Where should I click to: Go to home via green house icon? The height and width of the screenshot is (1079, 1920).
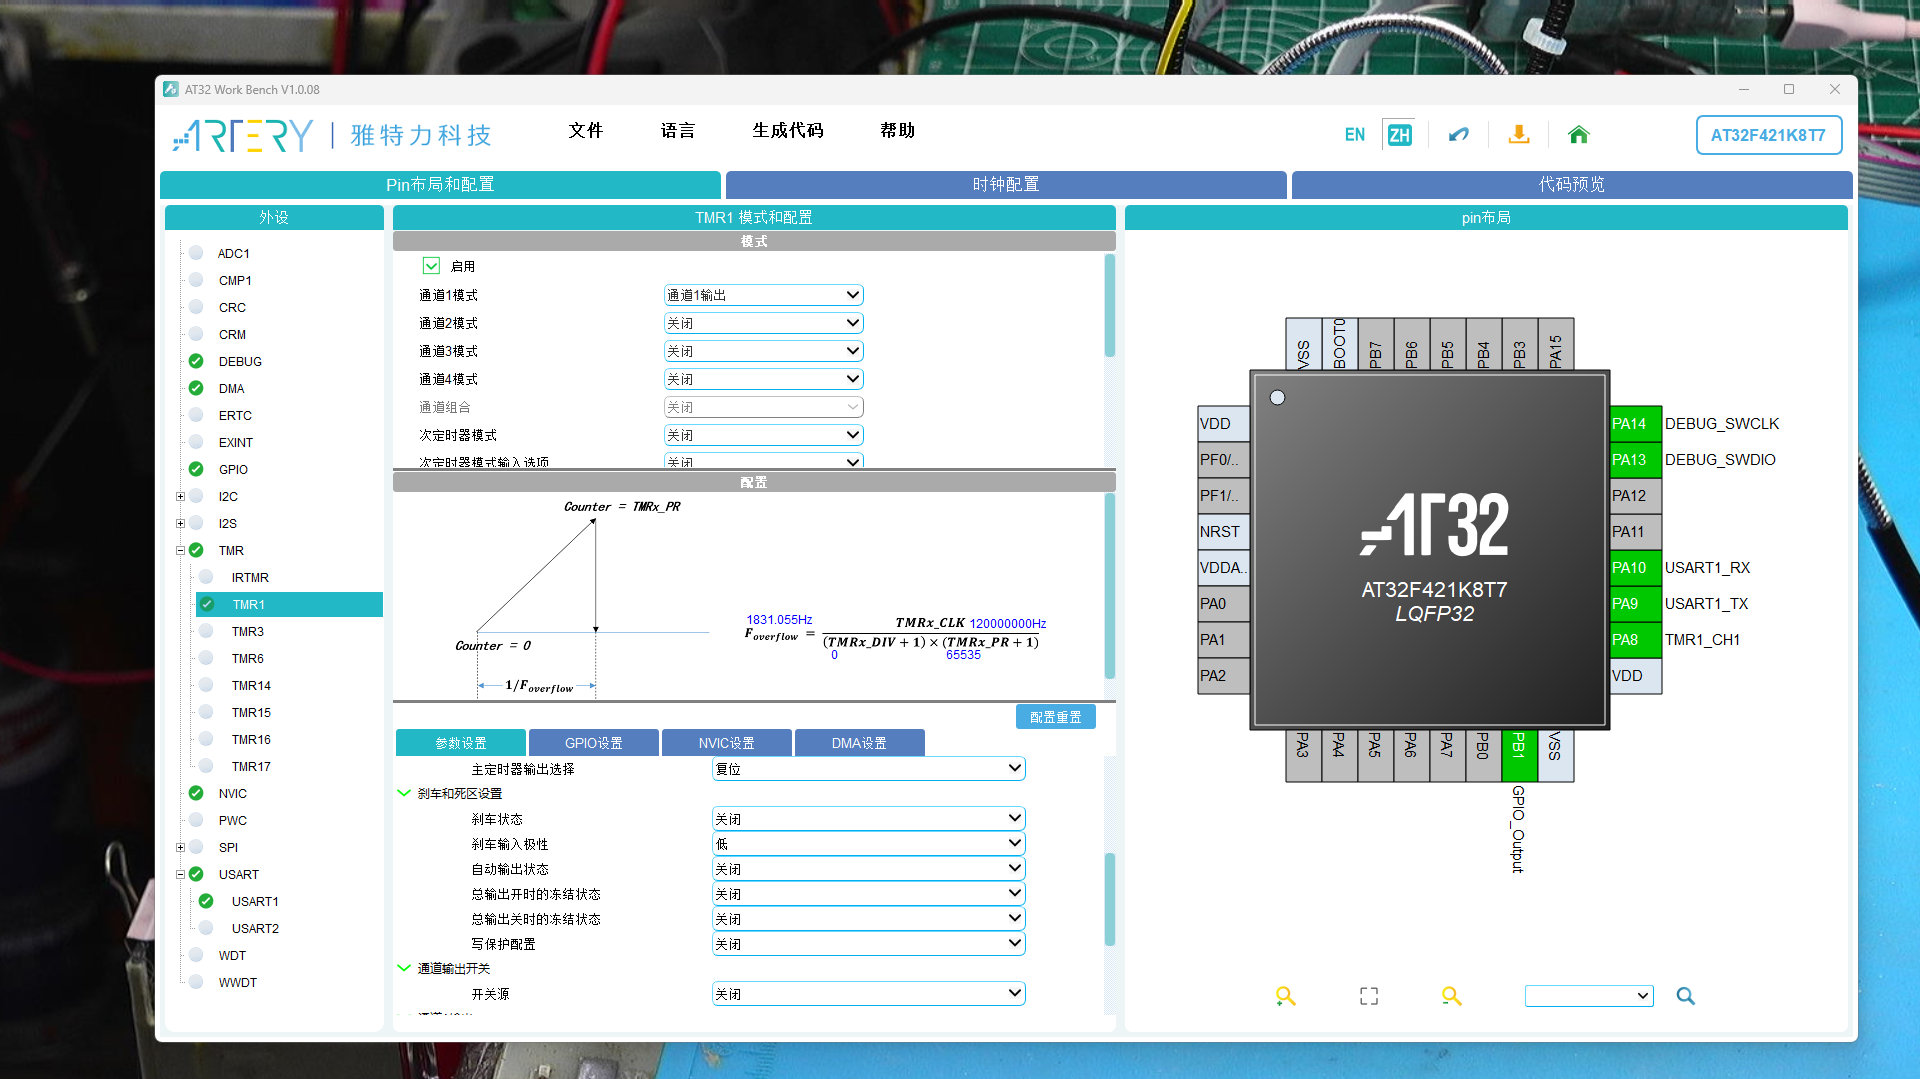[1579, 134]
